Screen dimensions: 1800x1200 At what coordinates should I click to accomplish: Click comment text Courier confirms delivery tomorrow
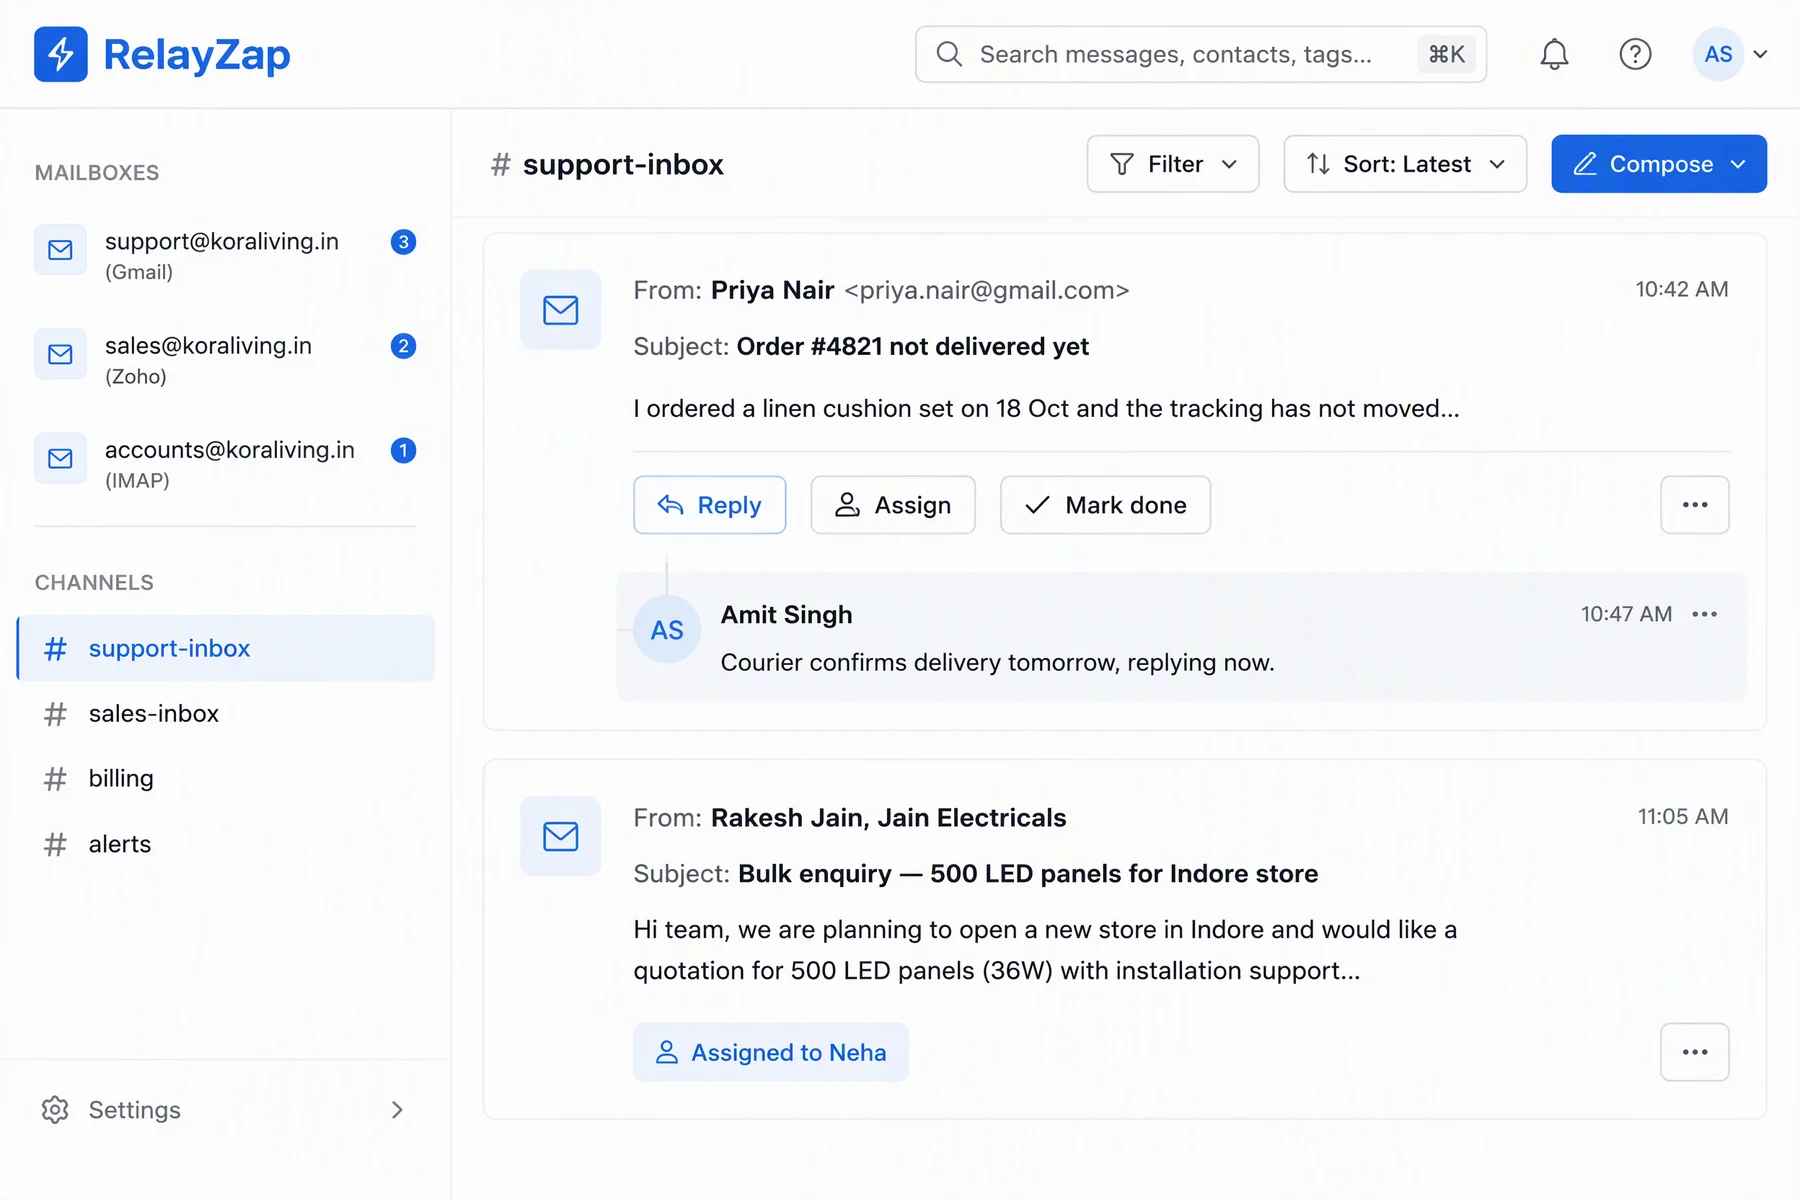tap(998, 663)
